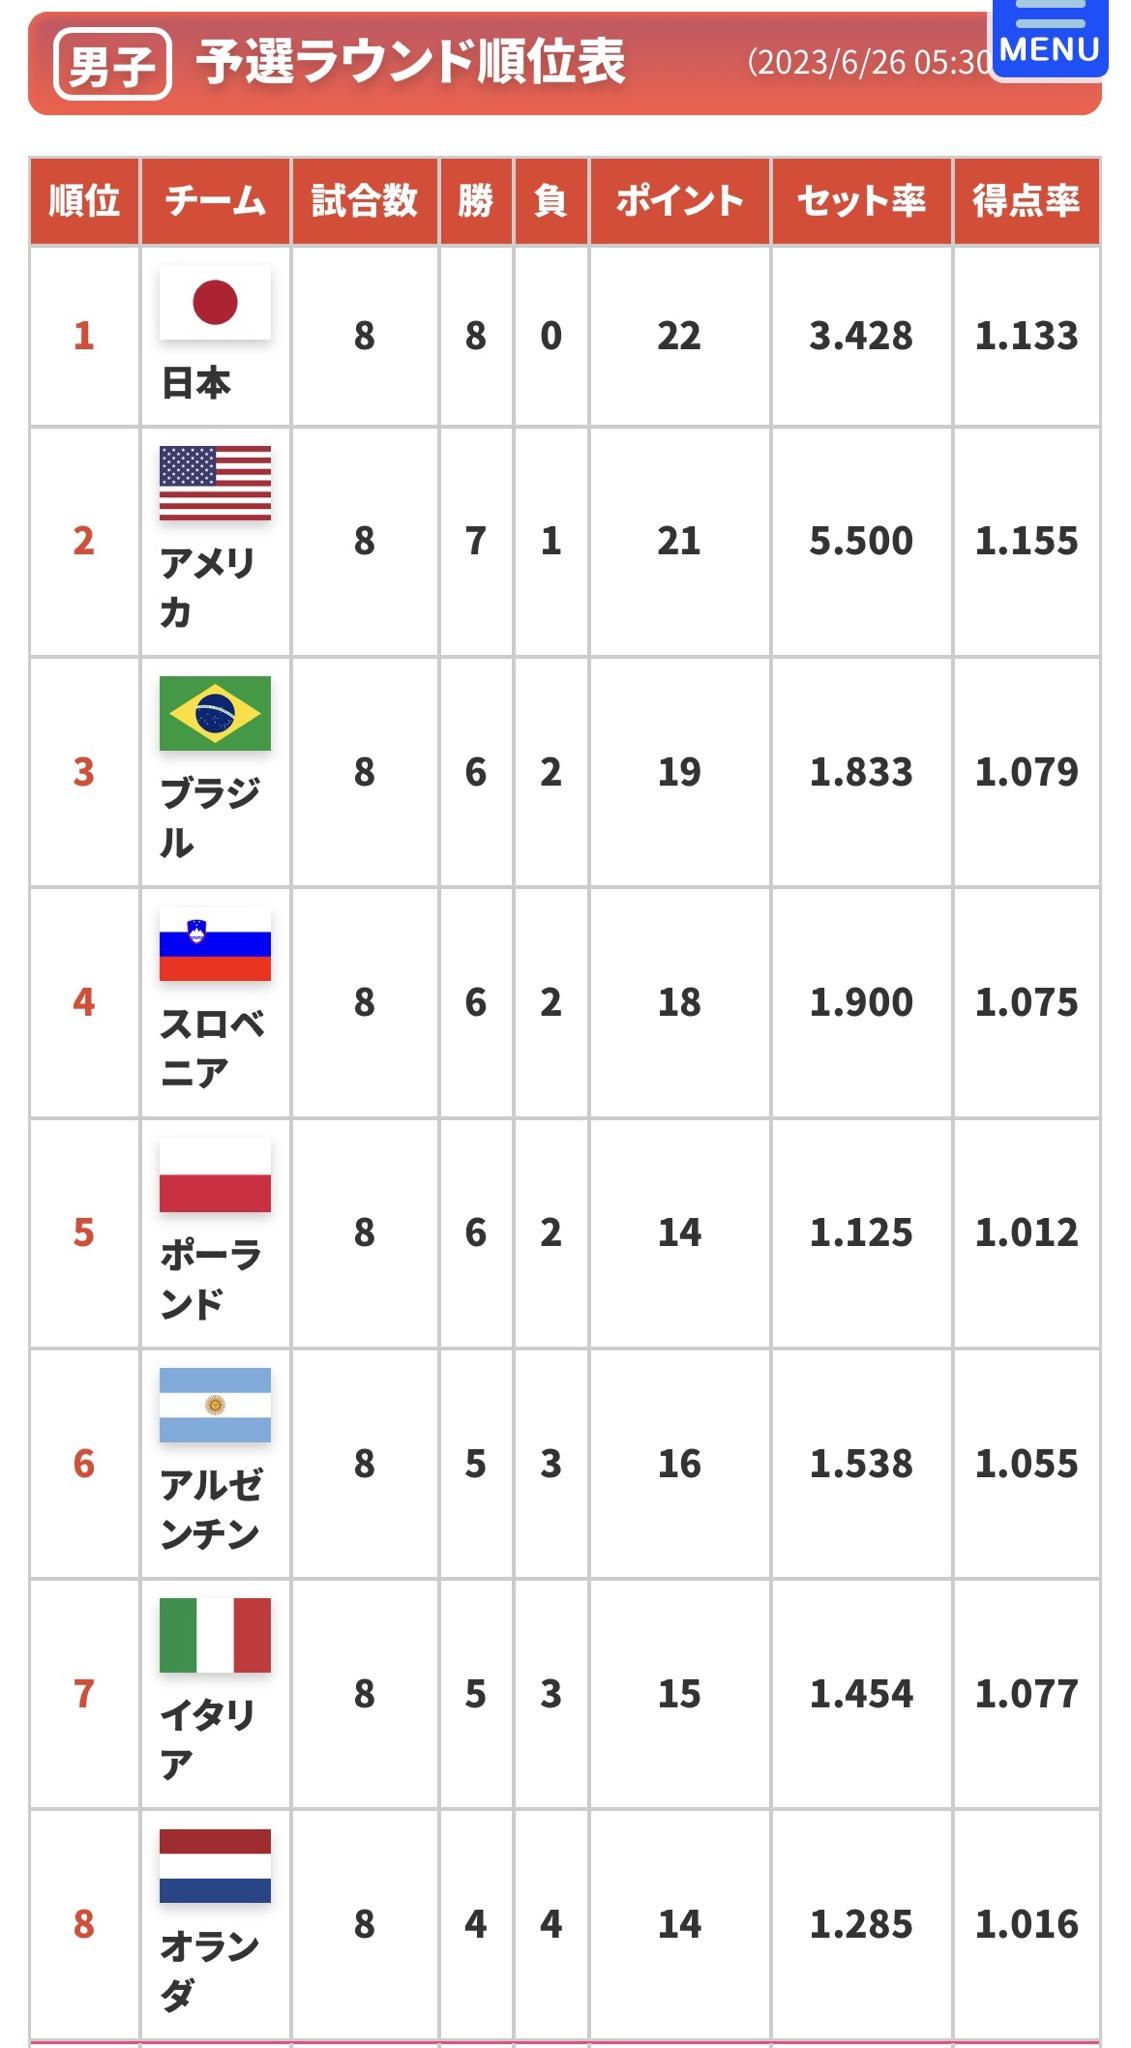Click the Poland flag image
This screenshot has height=2048, width=1131.
pyautogui.click(x=215, y=1174)
